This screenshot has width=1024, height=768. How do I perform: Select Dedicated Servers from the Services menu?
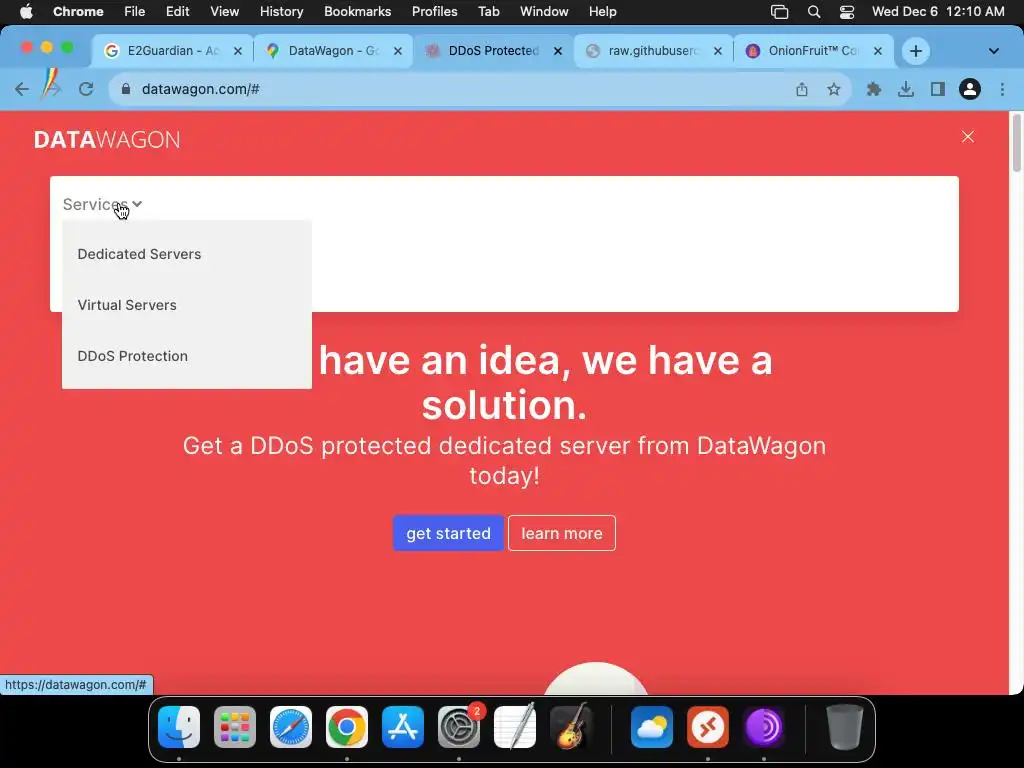(x=139, y=254)
